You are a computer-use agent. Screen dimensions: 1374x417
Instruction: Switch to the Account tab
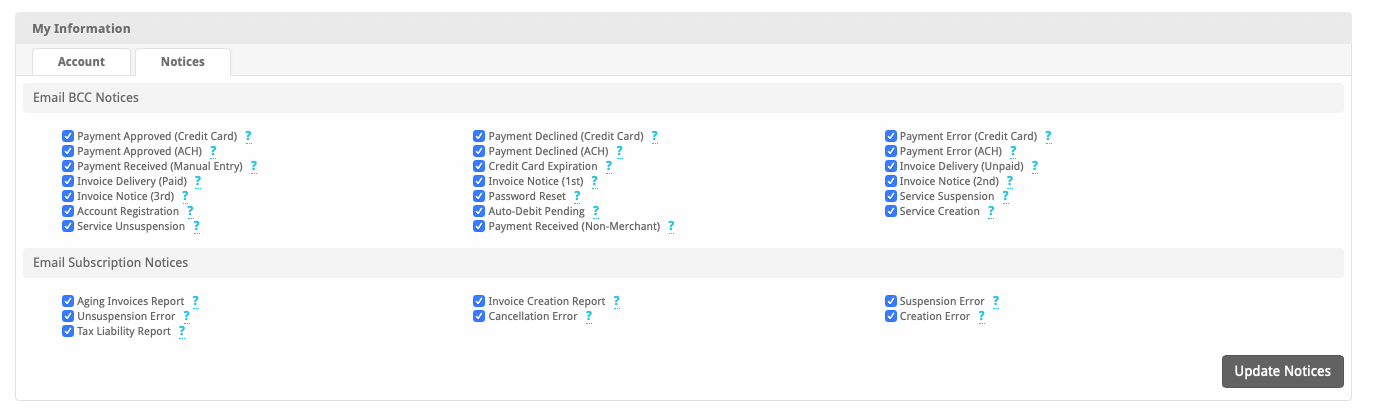pos(82,62)
